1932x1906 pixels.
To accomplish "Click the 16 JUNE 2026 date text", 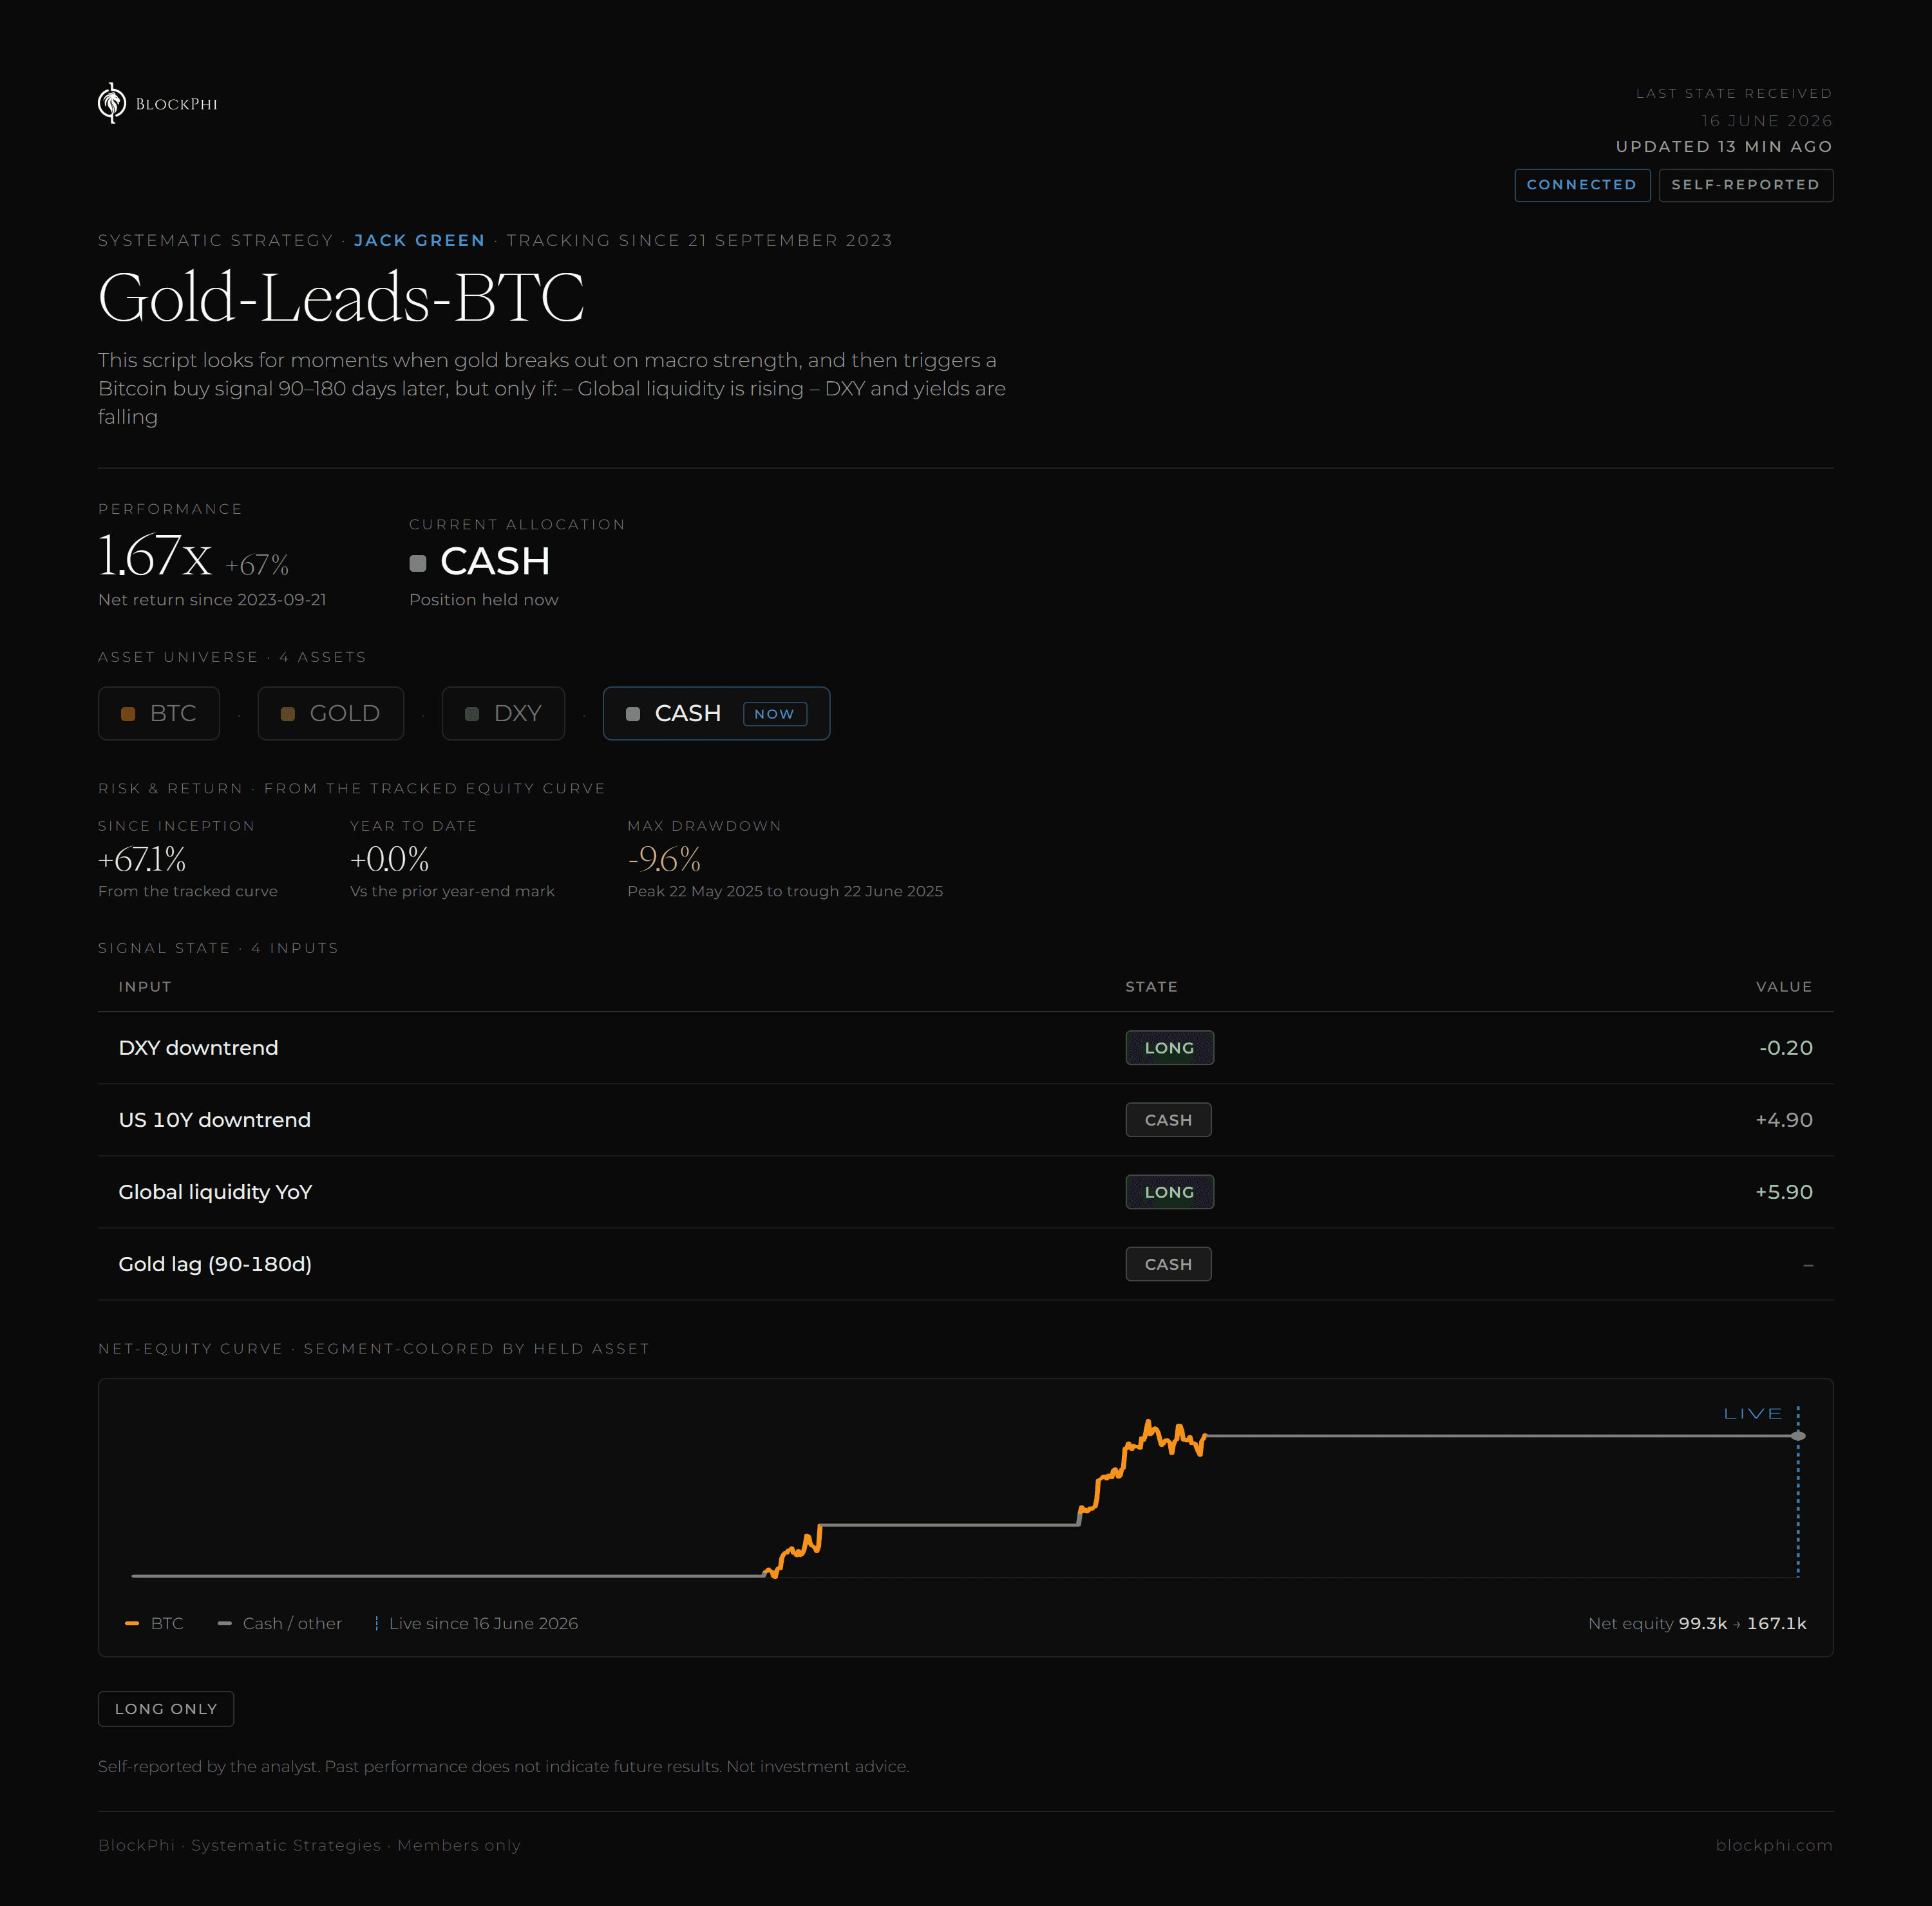I will click(x=1767, y=121).
